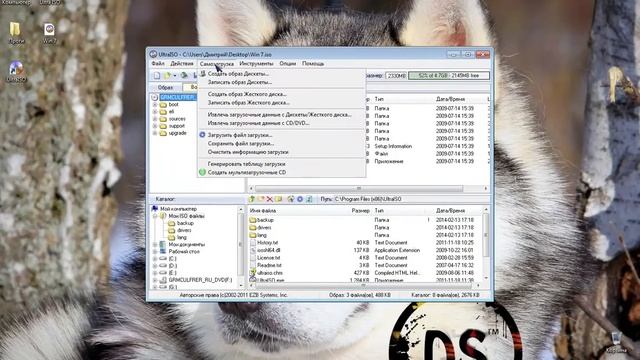Click the ultraiso.chm file icon

click(x=253, y=273)
